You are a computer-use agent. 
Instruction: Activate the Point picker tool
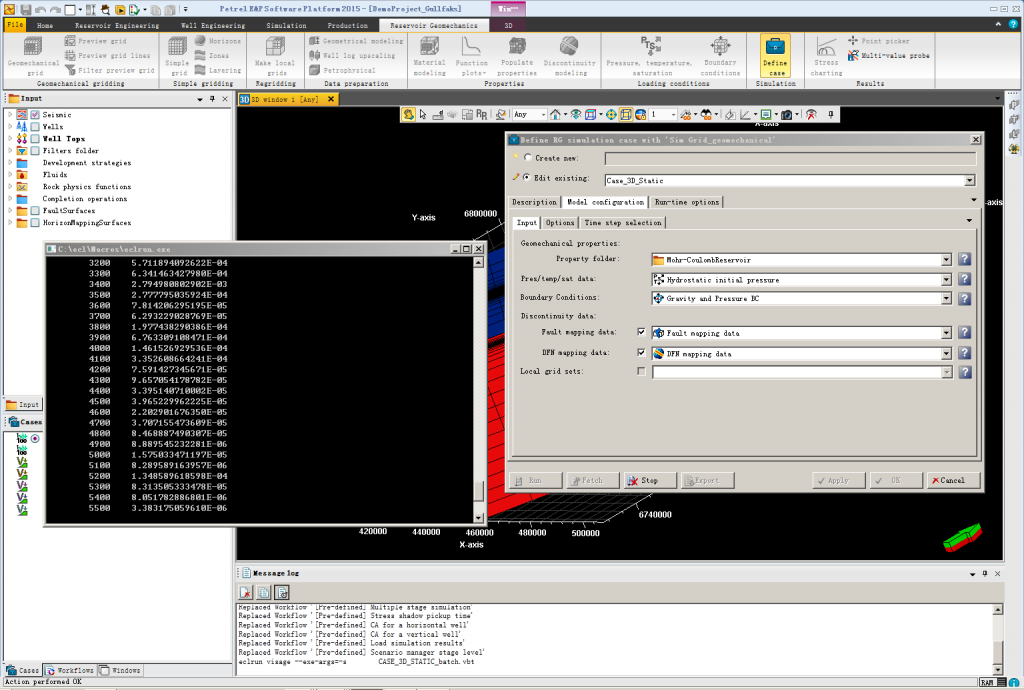pos(878,40)
